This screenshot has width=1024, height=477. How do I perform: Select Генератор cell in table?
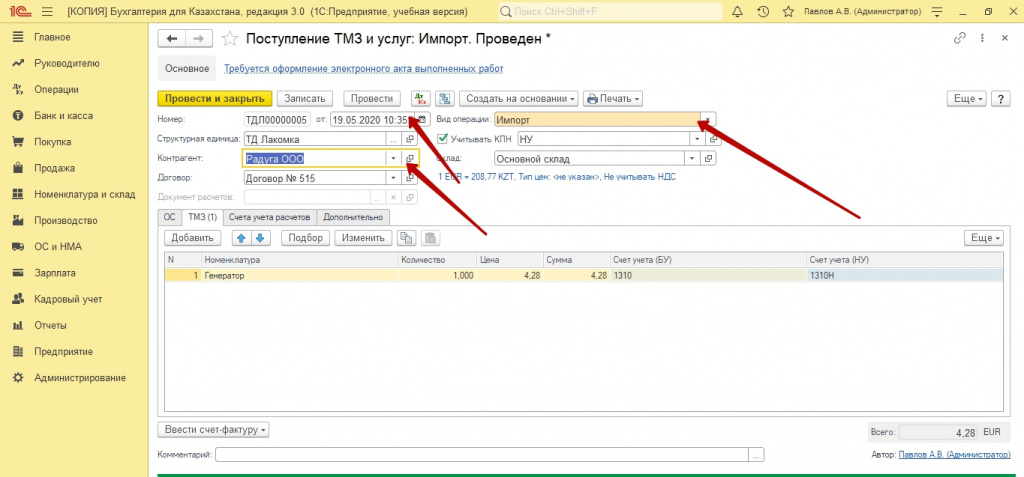pos(300,276)
